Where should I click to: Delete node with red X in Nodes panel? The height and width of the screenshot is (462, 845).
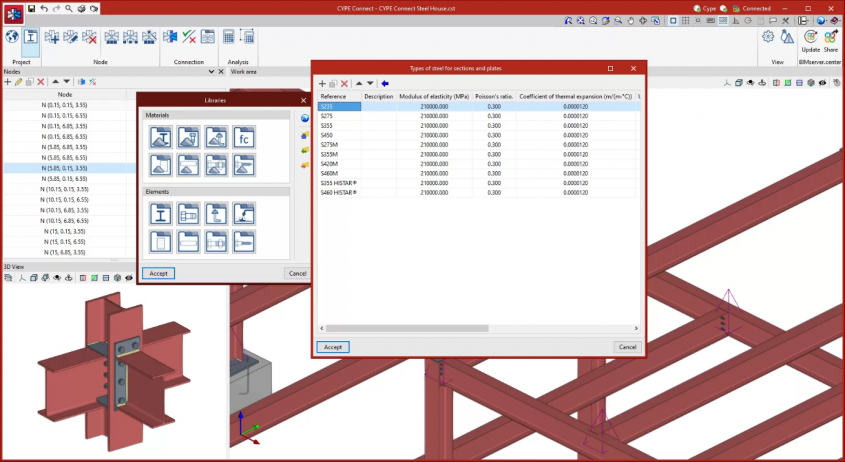coord(40,82)
